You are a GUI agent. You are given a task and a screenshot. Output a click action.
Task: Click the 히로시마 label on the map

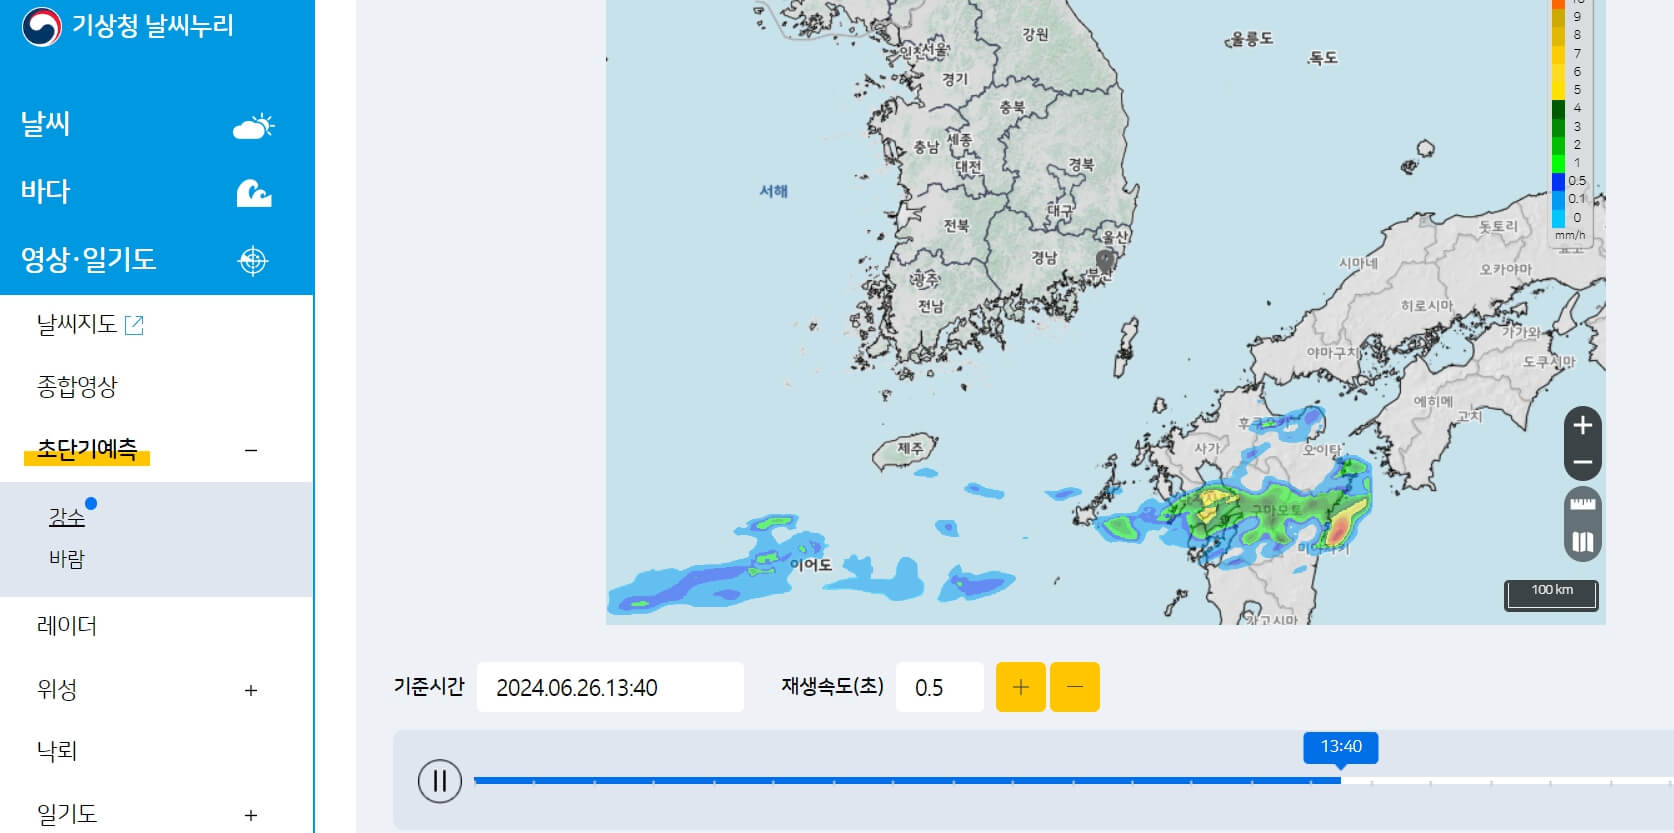(1427, 306)
